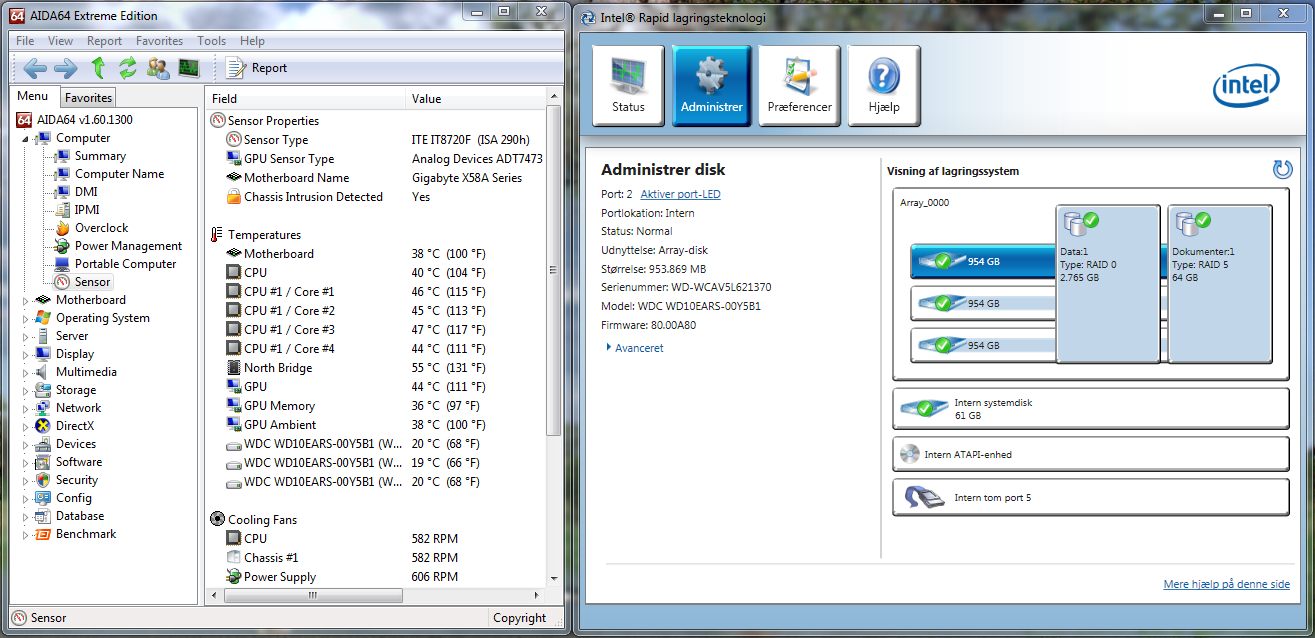Select DMI in AIDA64 tree
This screenshot has height=638, width=1315.
click(86, 192)
